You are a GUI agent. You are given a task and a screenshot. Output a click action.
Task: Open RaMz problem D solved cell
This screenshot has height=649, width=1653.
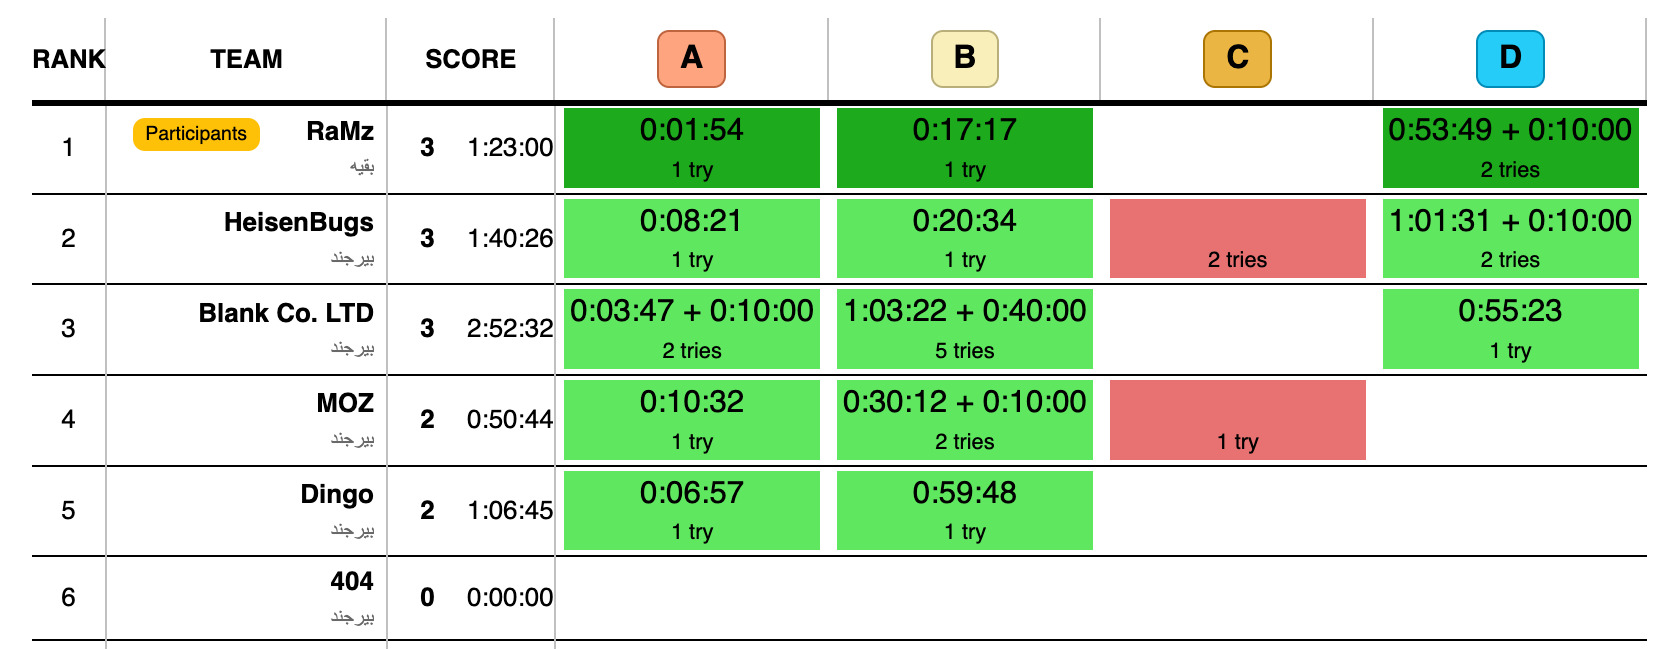click(x=1511, y=148)
